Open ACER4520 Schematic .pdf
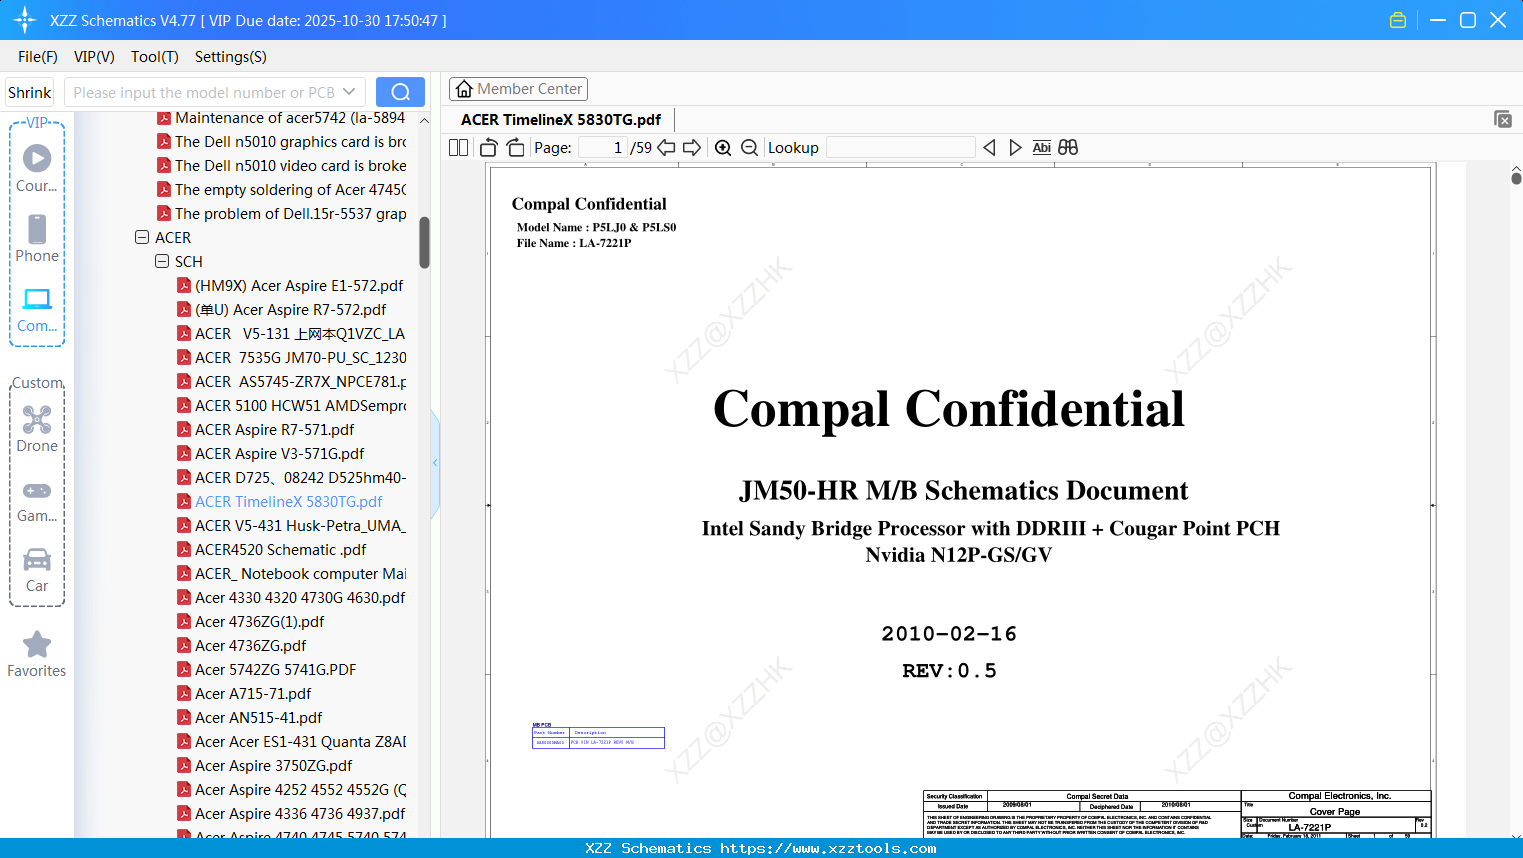1523x858 pixels. tap(280, 550)
